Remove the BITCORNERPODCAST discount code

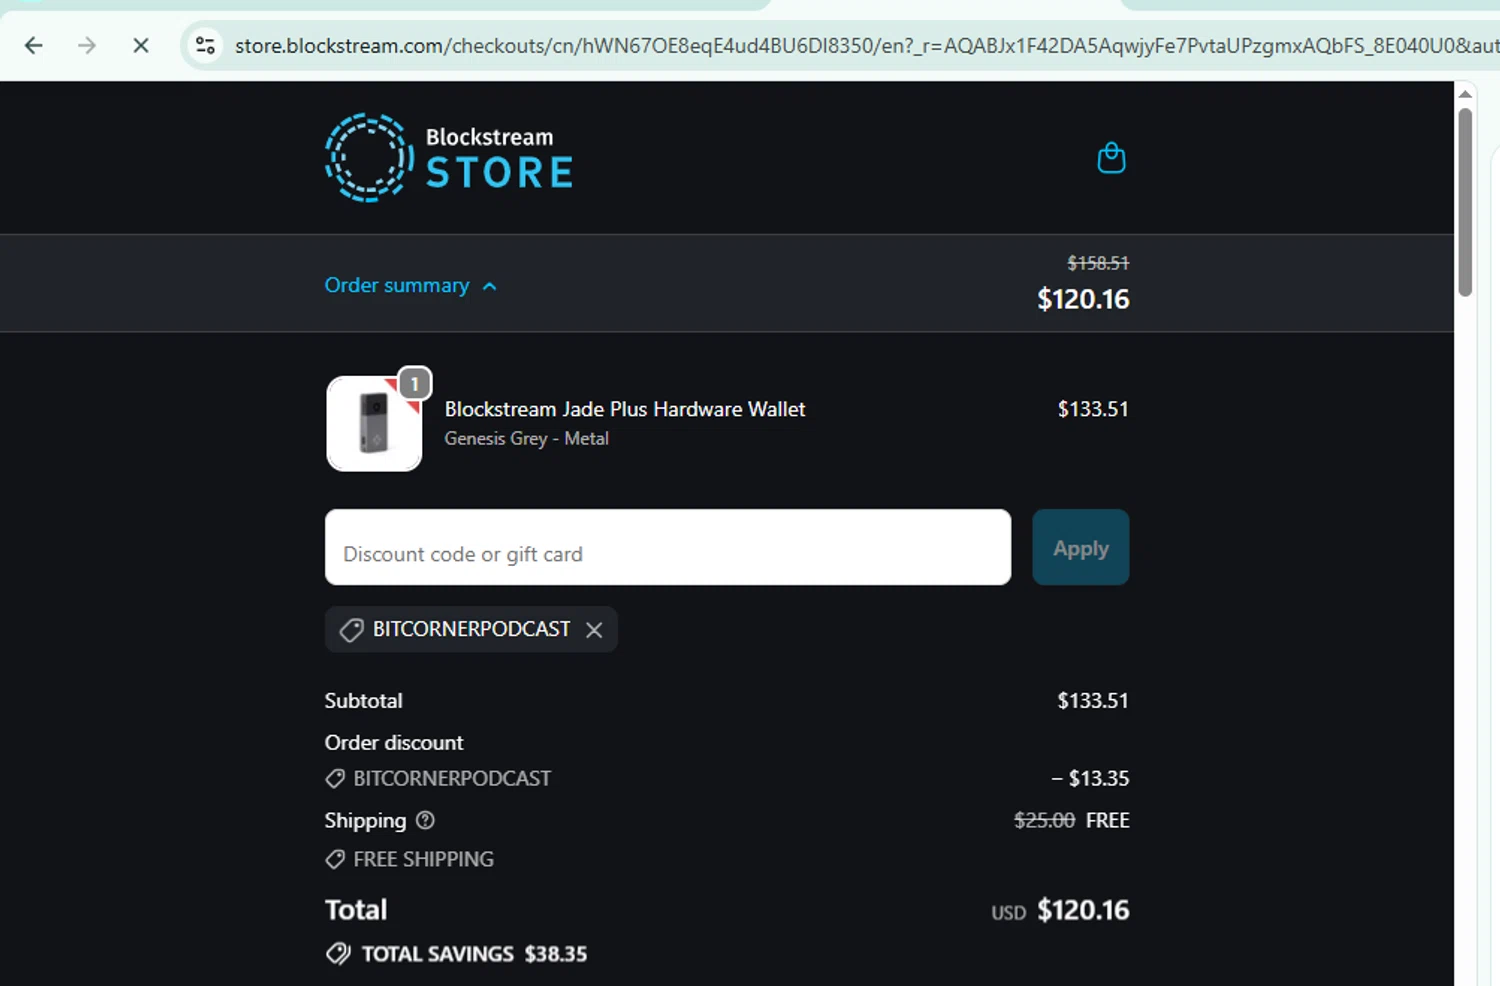[594, 630]
